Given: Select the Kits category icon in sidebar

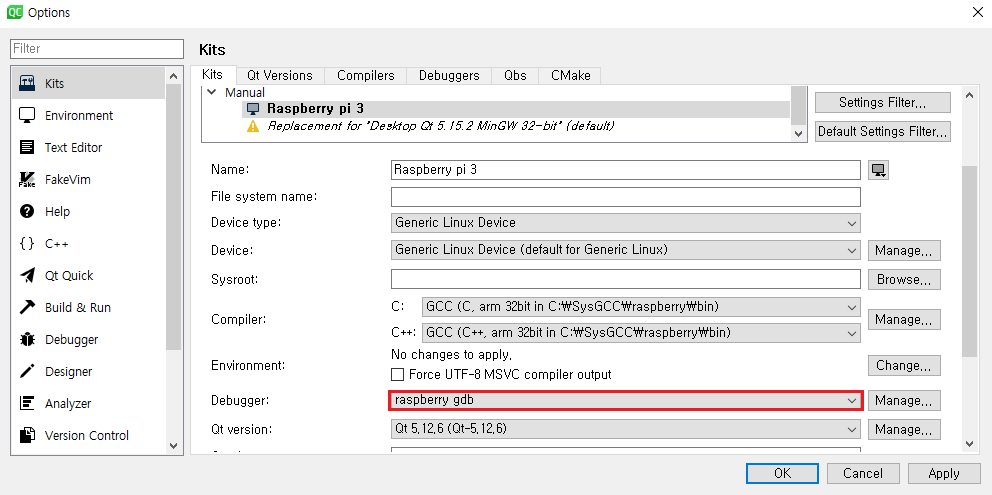Looking at the screenshot, I should pos(27,83).
